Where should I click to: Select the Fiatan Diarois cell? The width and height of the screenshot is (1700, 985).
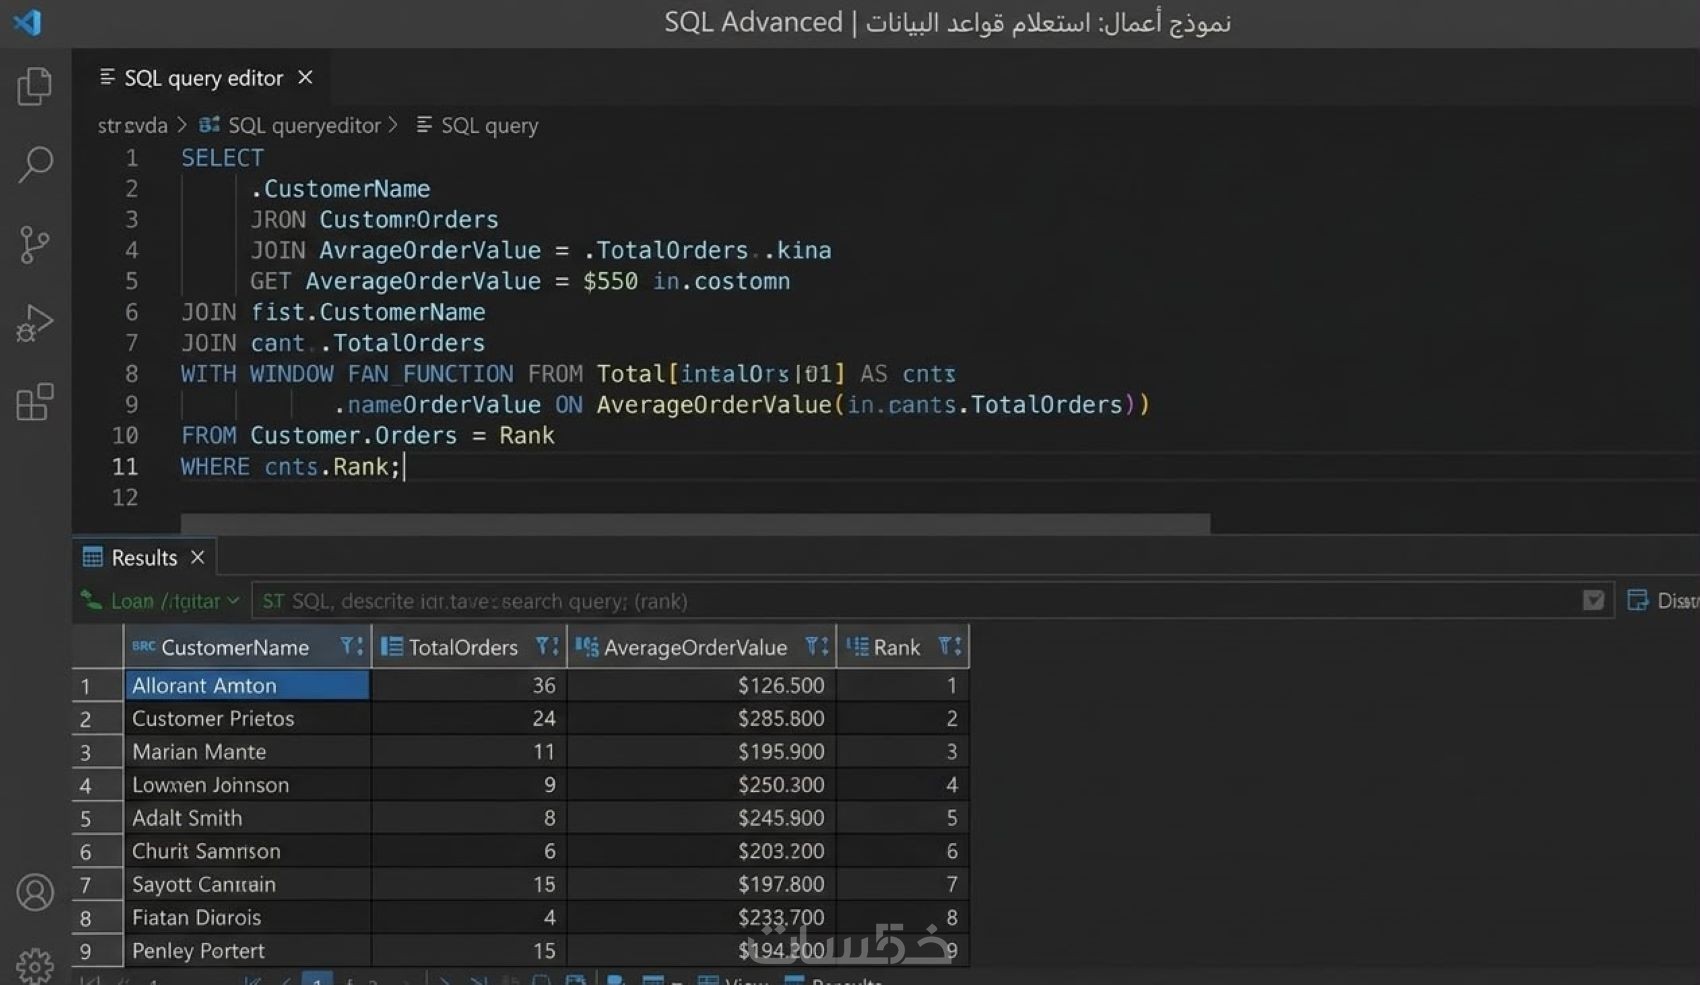[247, 917]
